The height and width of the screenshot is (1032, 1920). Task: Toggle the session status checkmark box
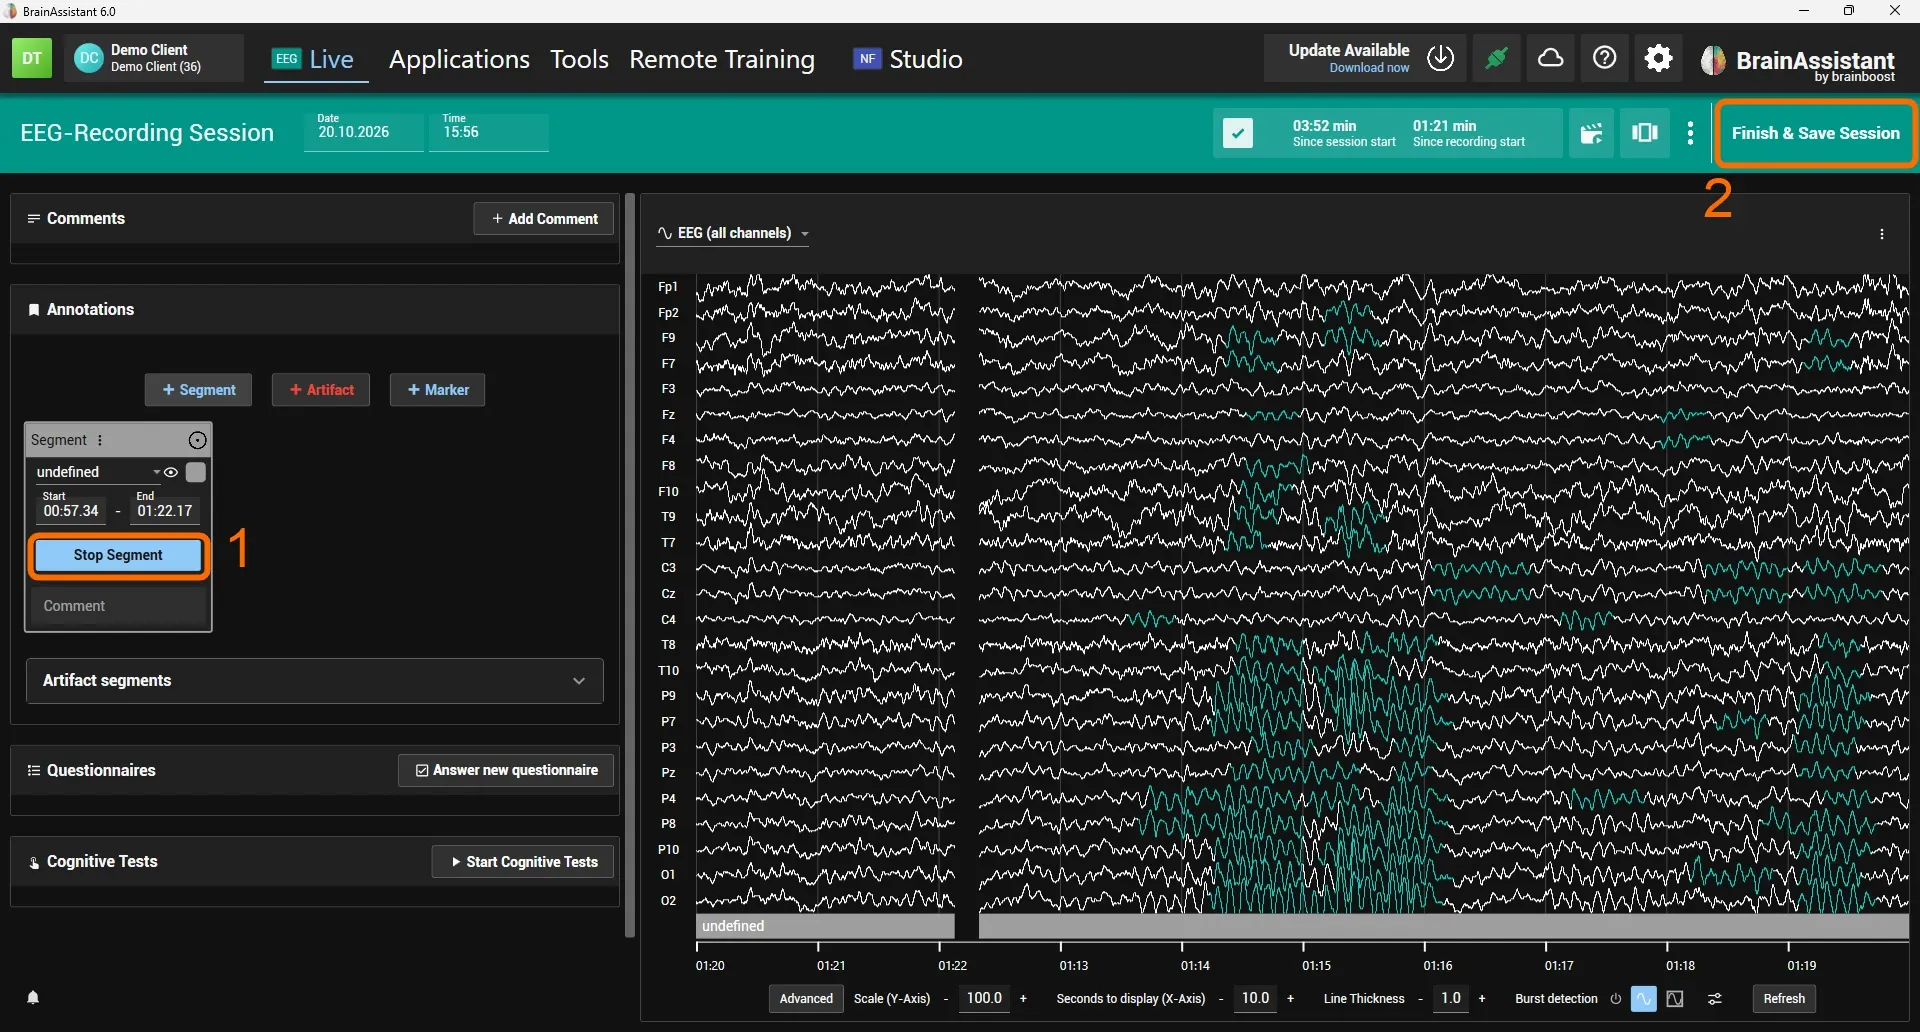[x=1238, y=133]
